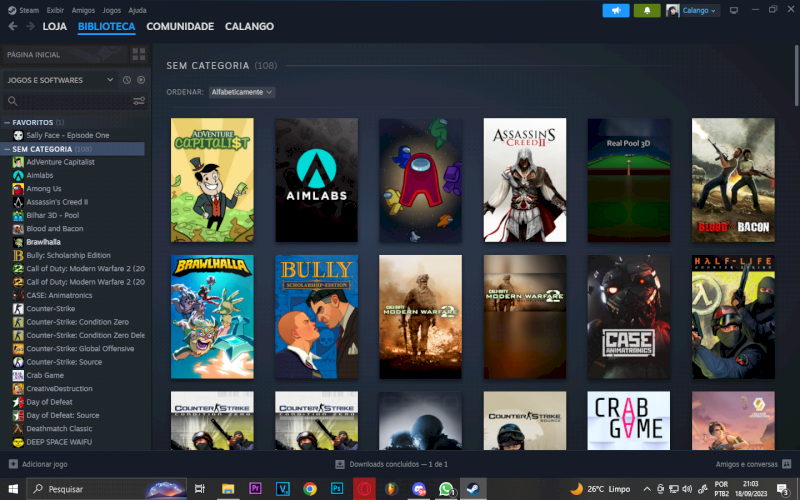Open Steam from the Windows taskbar
800x500 pixels.
click(473, 489)
